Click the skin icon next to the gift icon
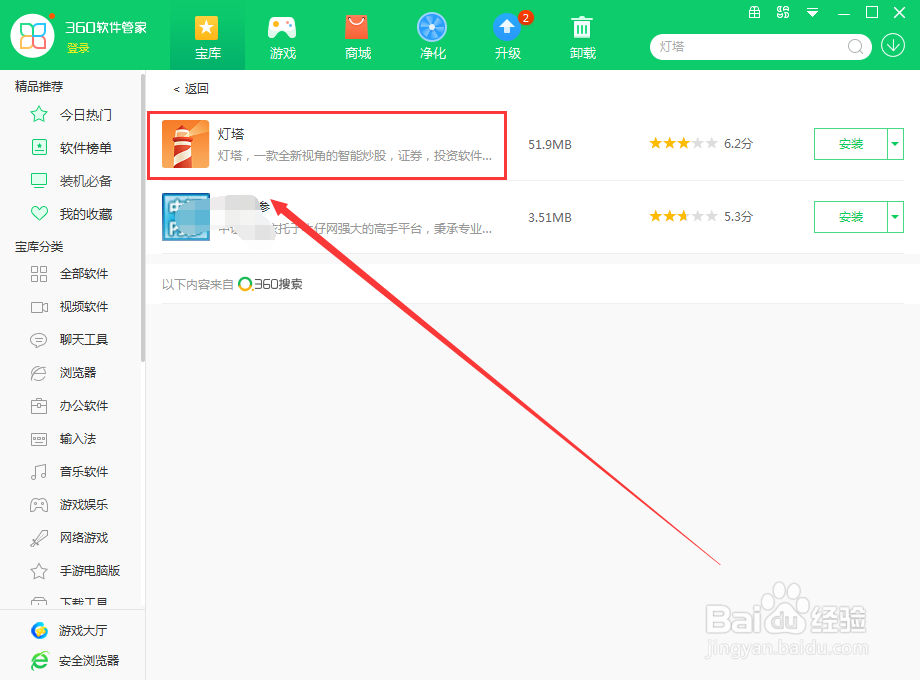The width and height of the screenshot is (920, 680). [x=783, y=12]
